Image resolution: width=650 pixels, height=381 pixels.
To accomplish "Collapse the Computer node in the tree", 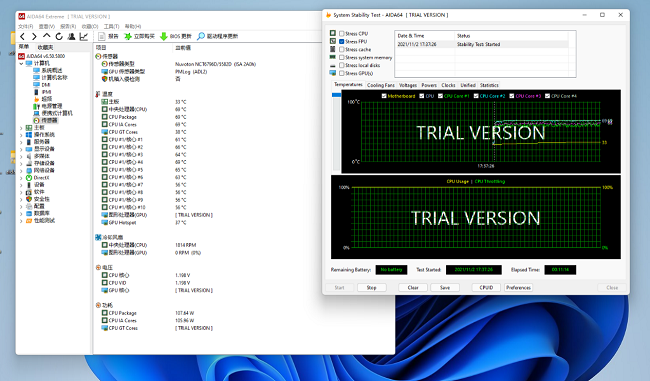I will click(21, 63).
